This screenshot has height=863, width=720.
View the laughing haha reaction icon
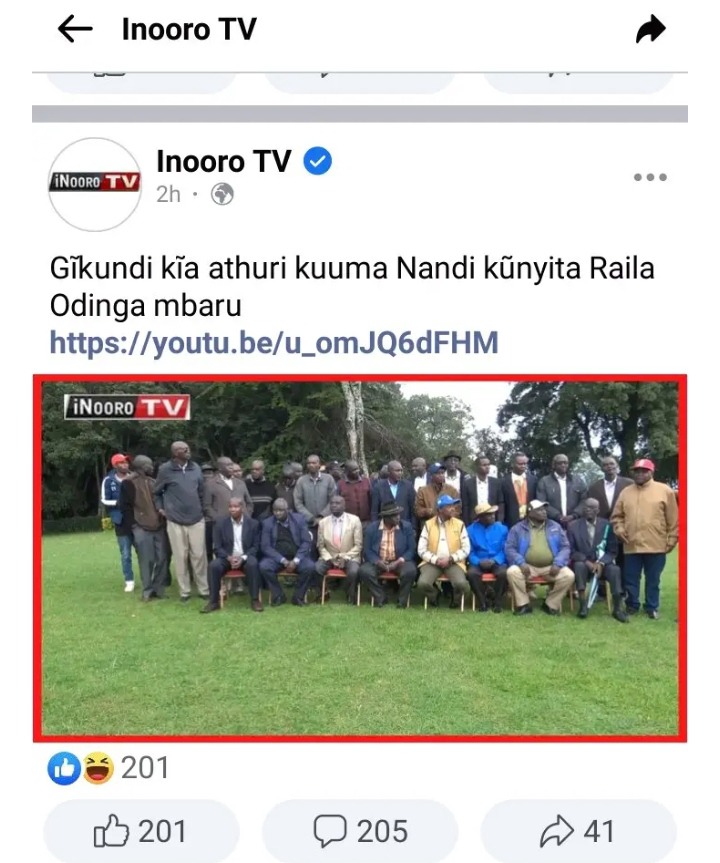click(x=99, y=768)
